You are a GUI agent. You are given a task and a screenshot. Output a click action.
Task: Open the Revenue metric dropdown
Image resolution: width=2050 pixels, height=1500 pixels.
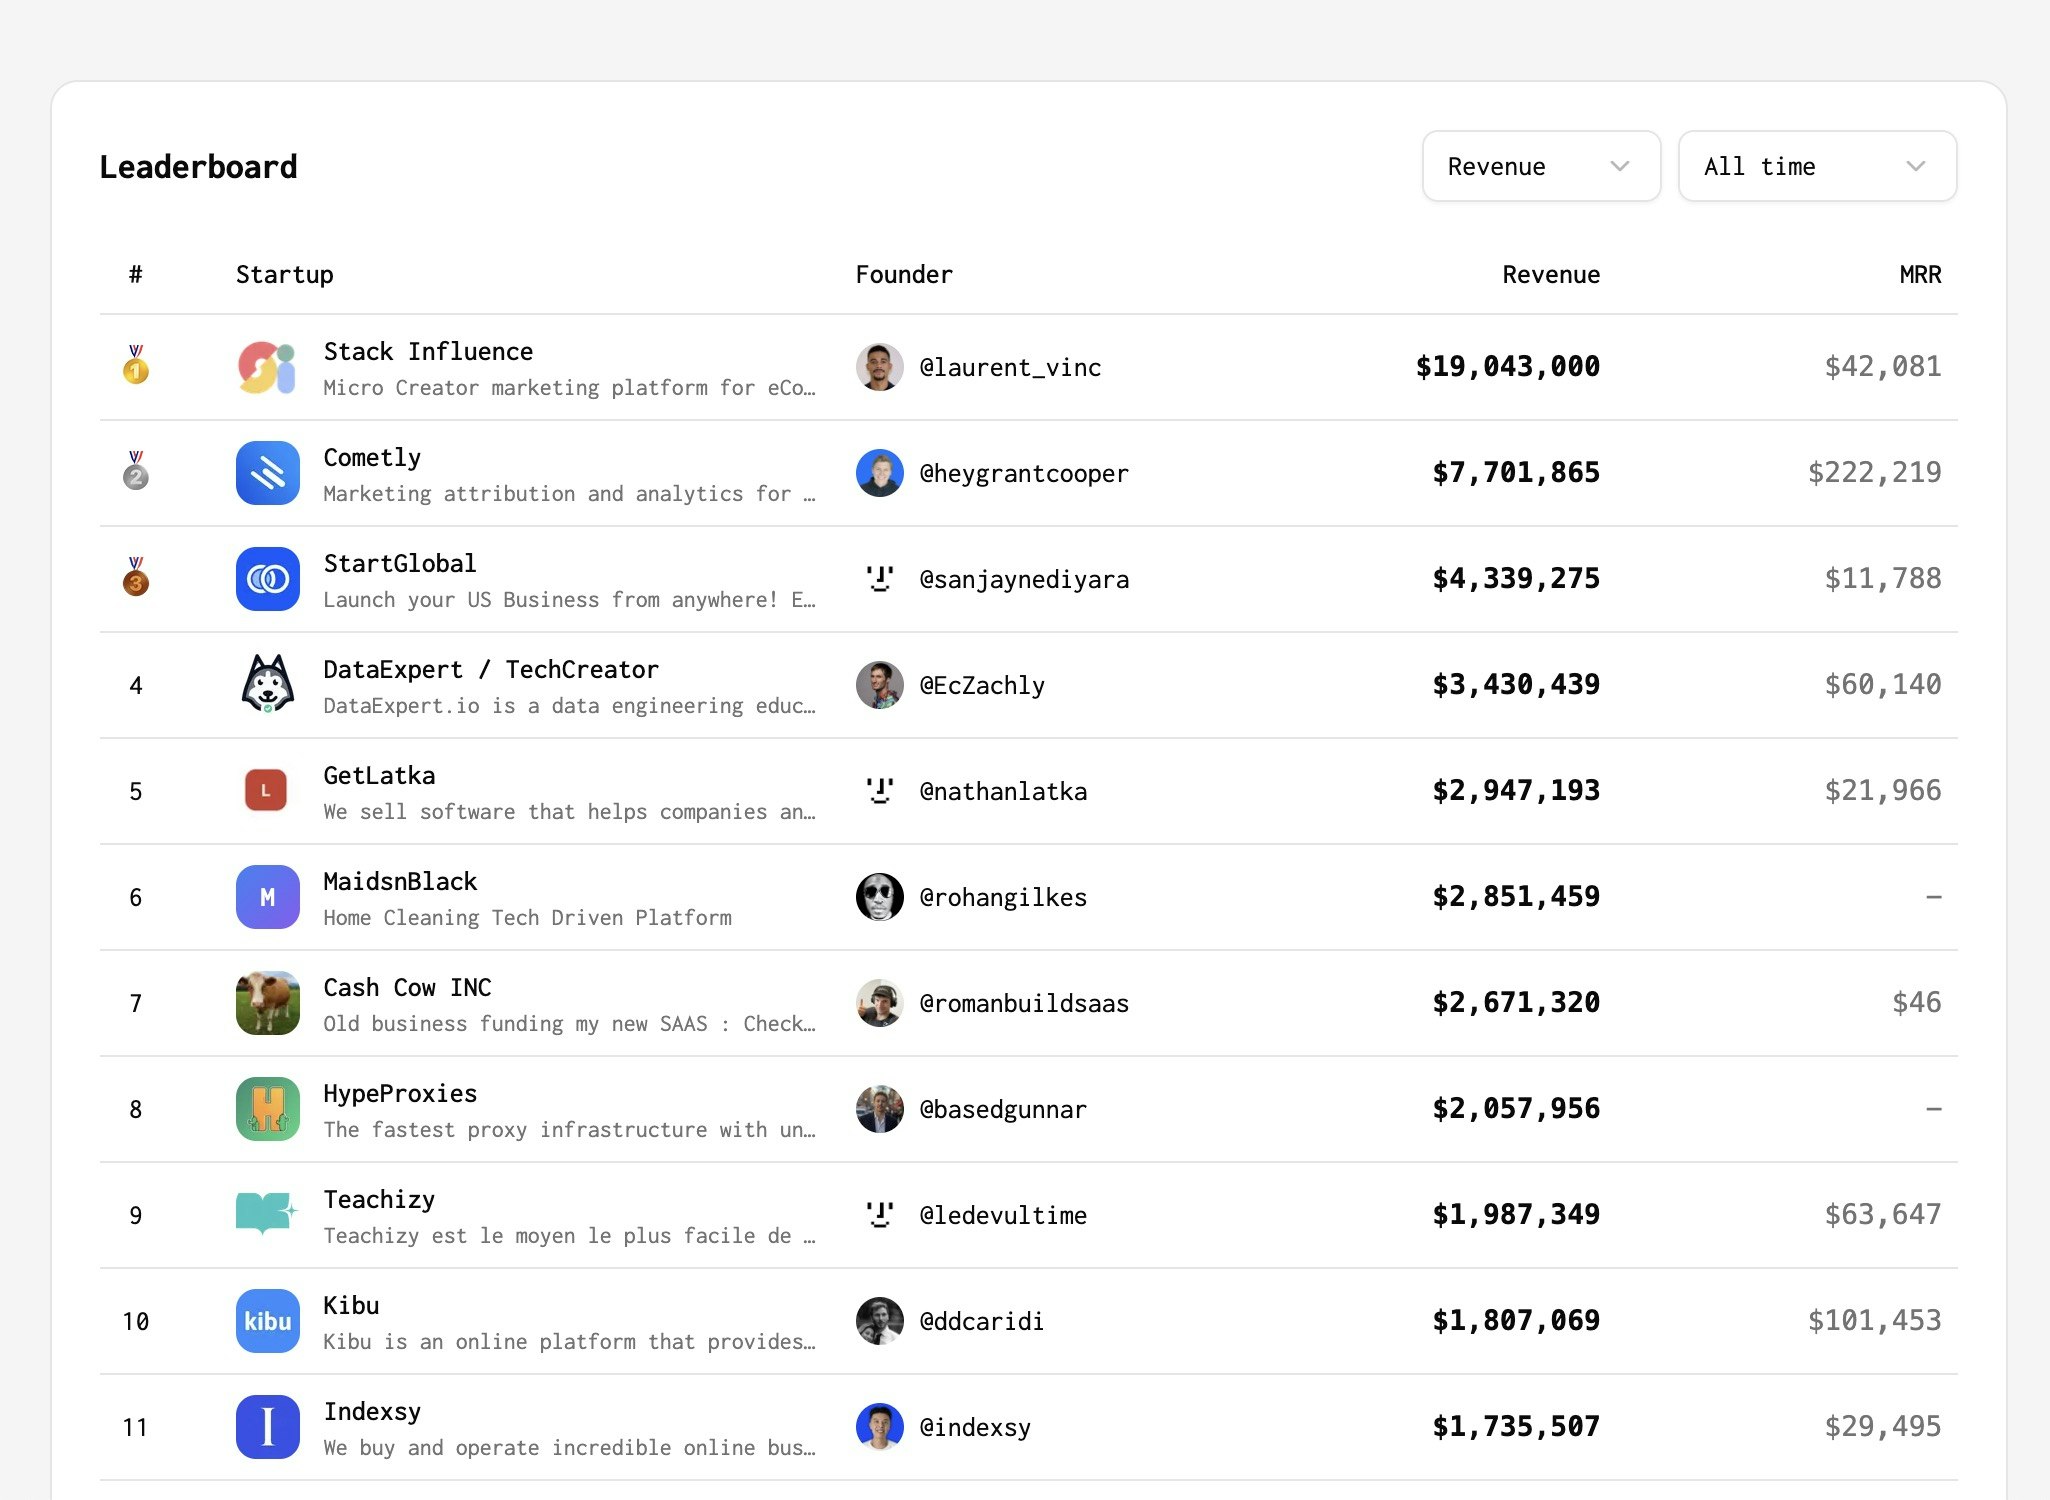point(1540,166)
